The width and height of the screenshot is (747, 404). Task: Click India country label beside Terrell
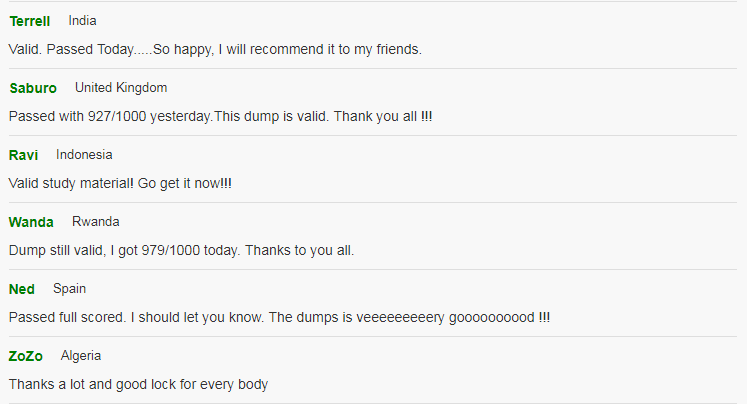click(82, 21)
